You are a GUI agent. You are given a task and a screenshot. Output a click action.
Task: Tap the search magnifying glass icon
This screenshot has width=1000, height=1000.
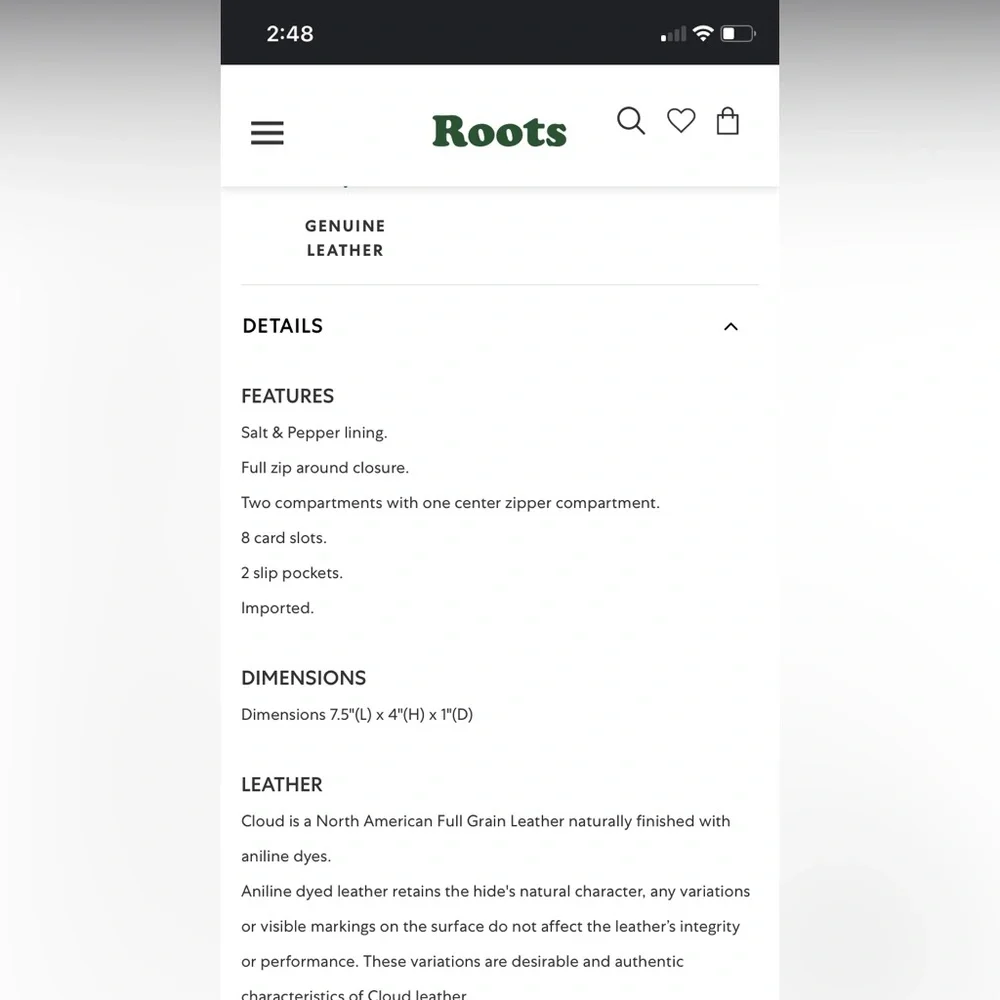(631, 121)
